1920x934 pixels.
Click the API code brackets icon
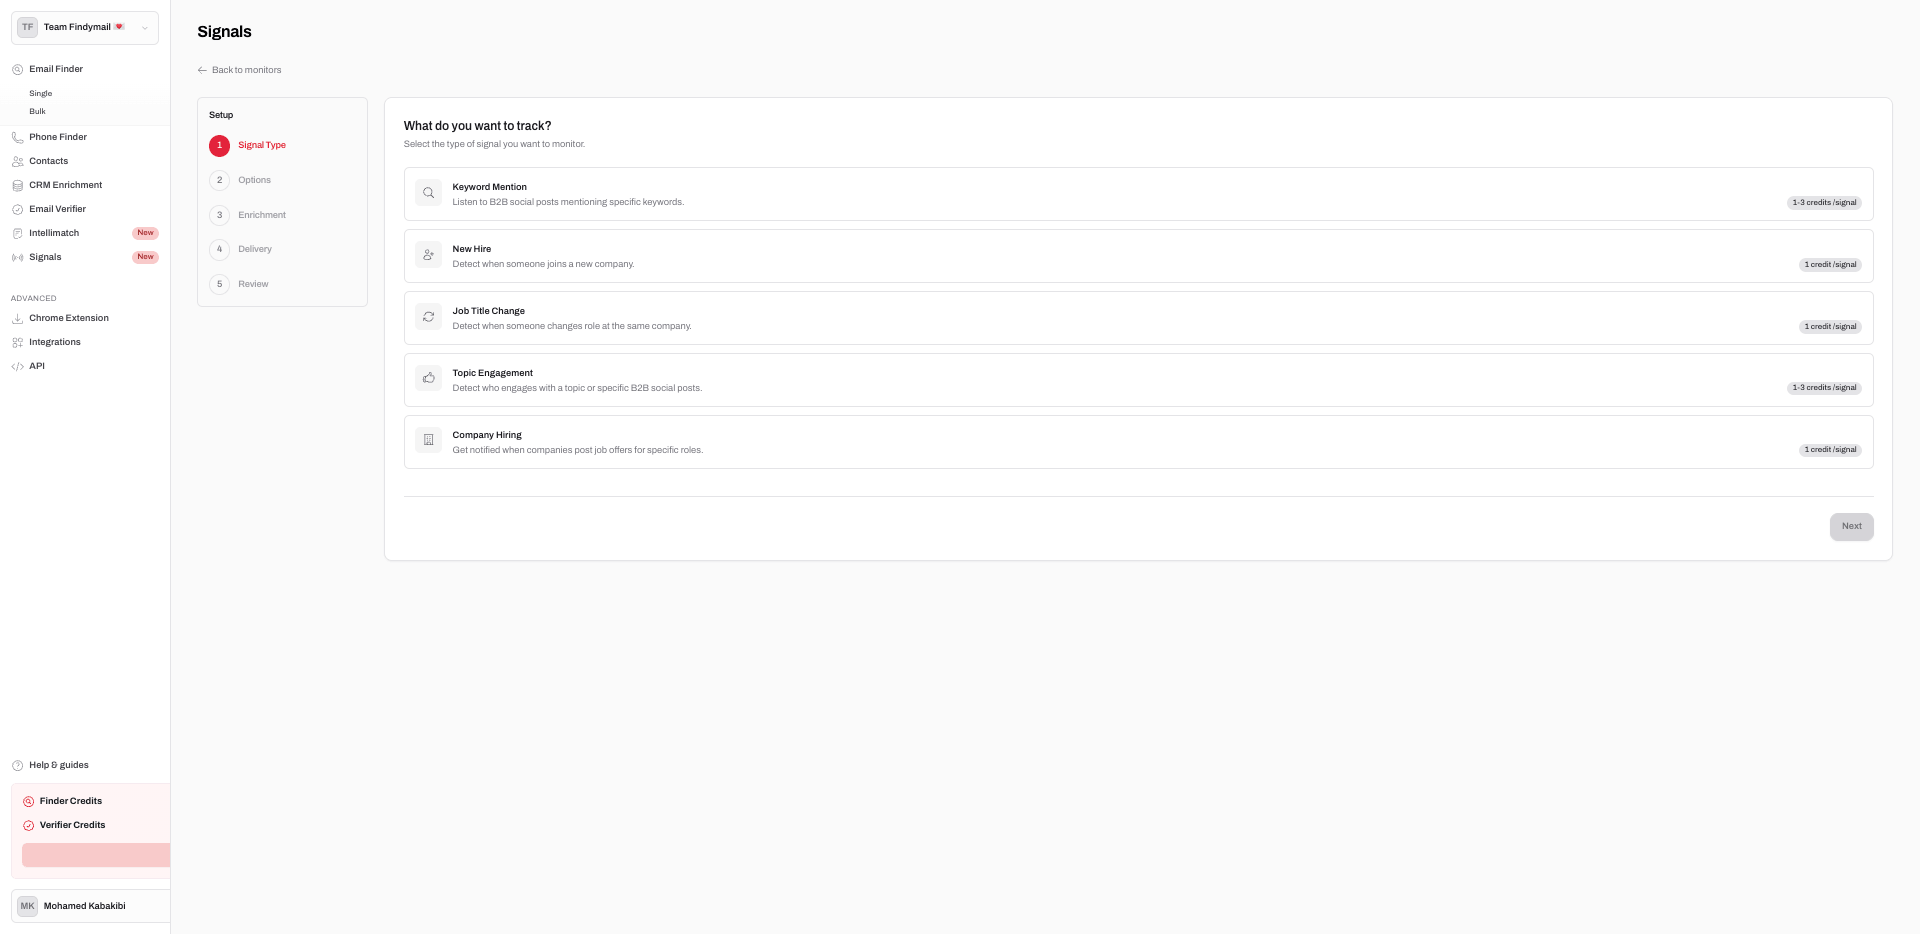[17, 367]
